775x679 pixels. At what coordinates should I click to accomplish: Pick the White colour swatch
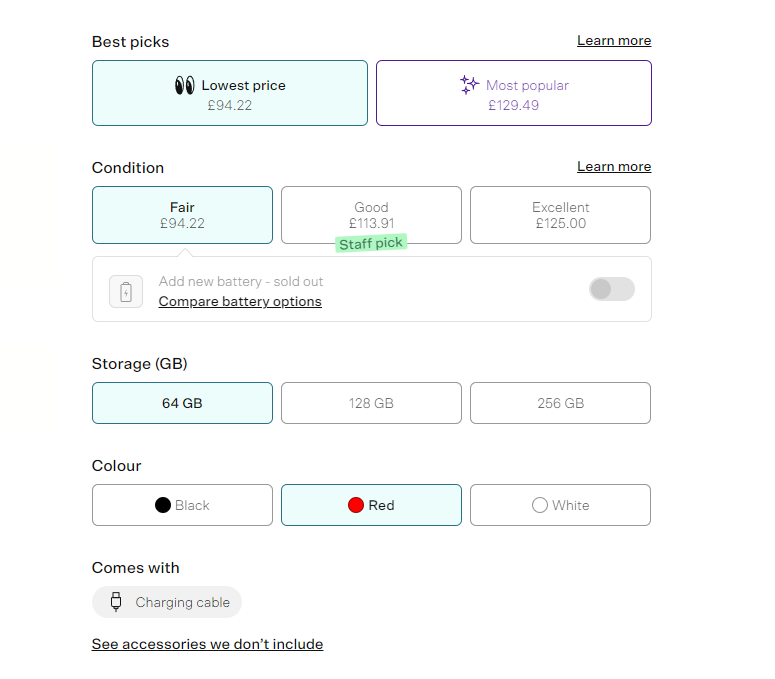pyautogui.click(x=540, y=505)
